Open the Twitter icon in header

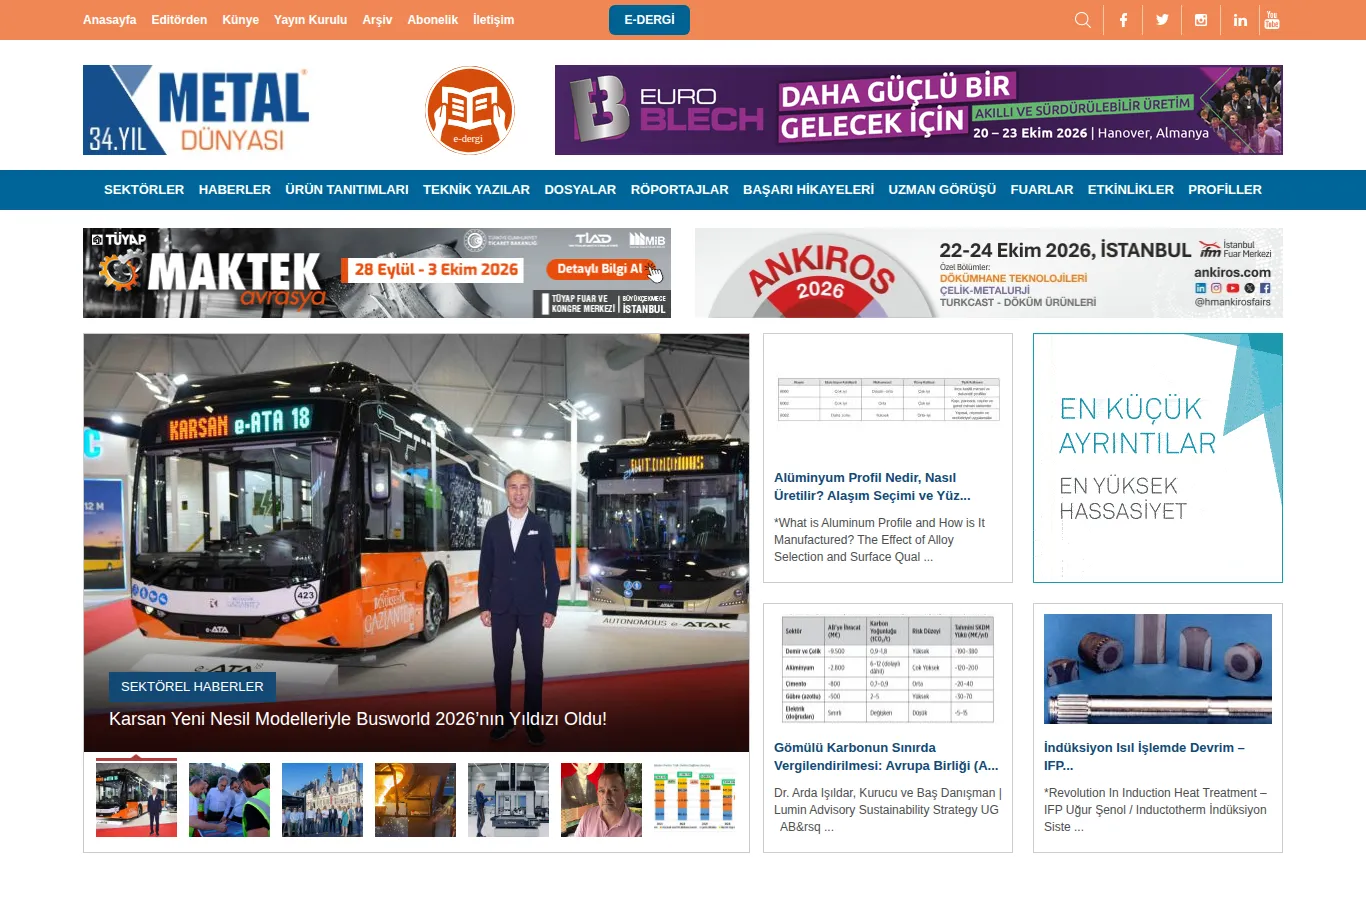coord(1162,20)
